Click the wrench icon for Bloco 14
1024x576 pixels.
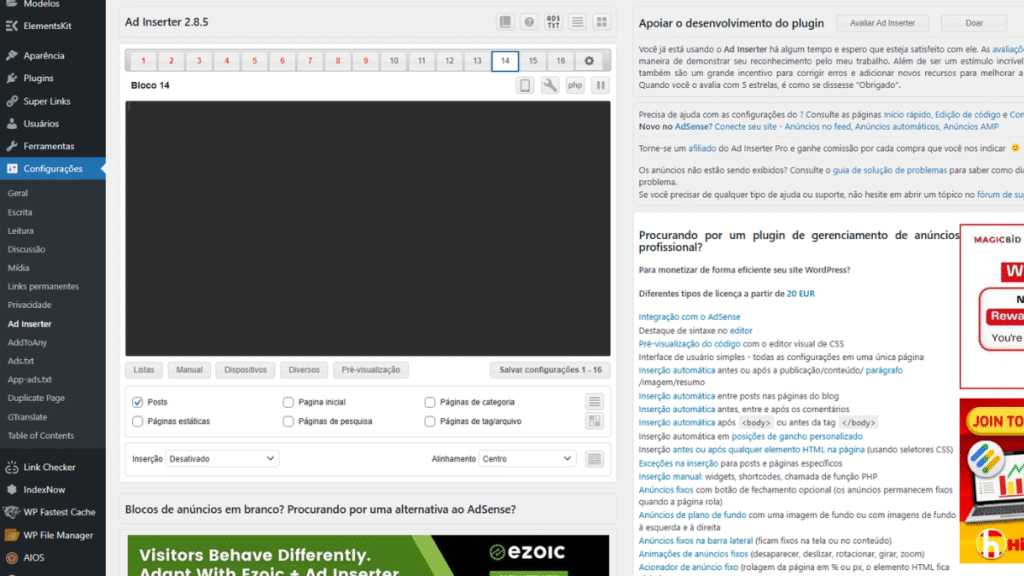tap(550, 85)
